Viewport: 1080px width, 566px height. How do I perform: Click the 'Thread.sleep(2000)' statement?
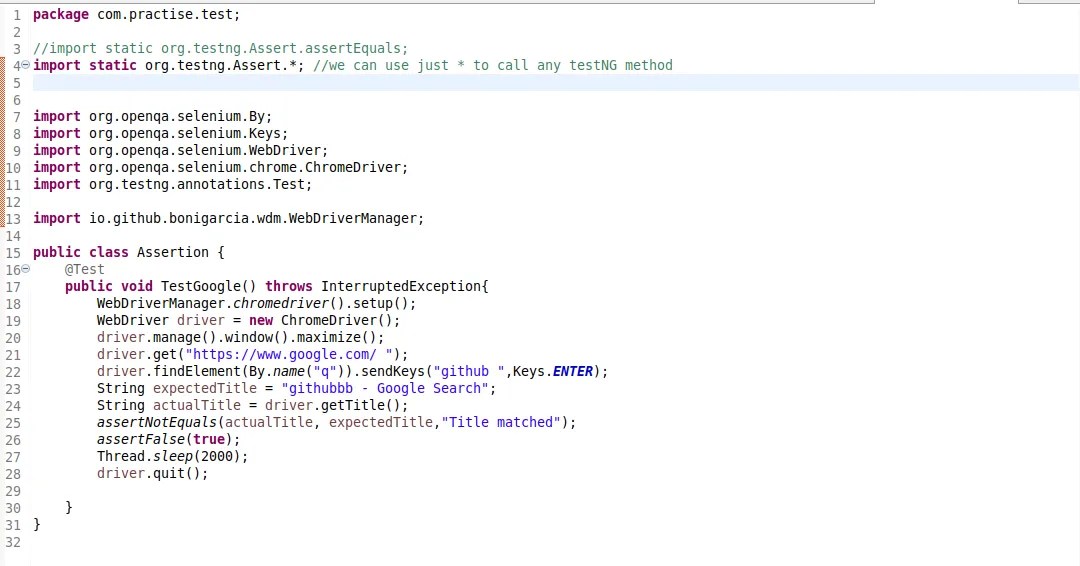tap(172, 457)
